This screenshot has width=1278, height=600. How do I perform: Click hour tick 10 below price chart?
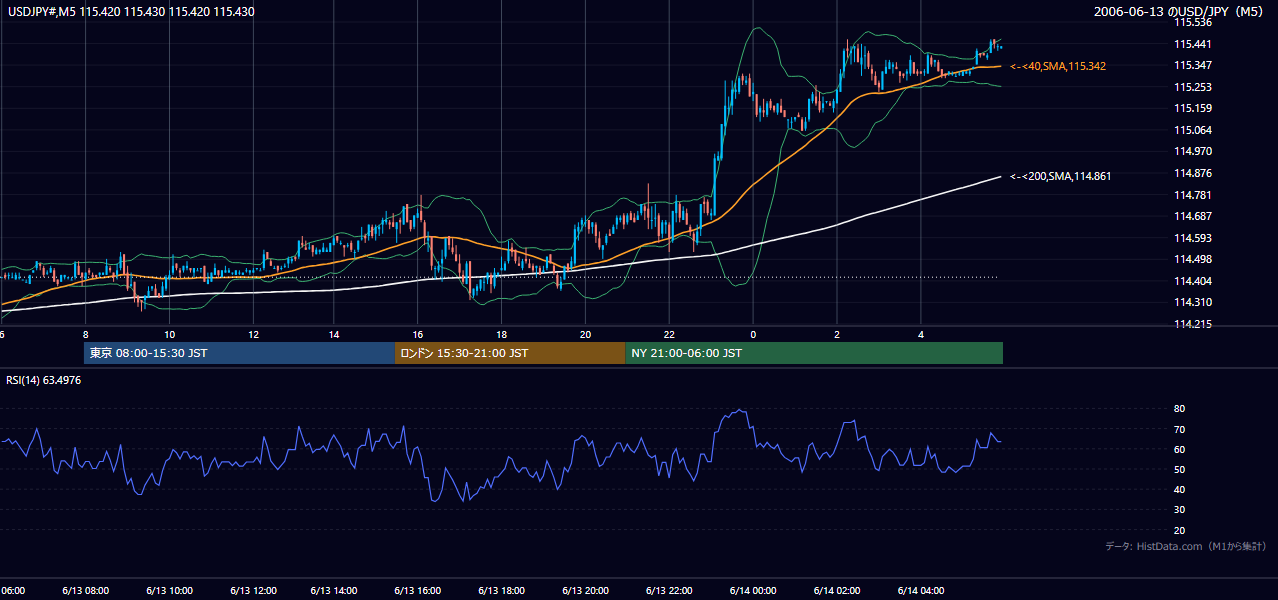click(170, 334)
